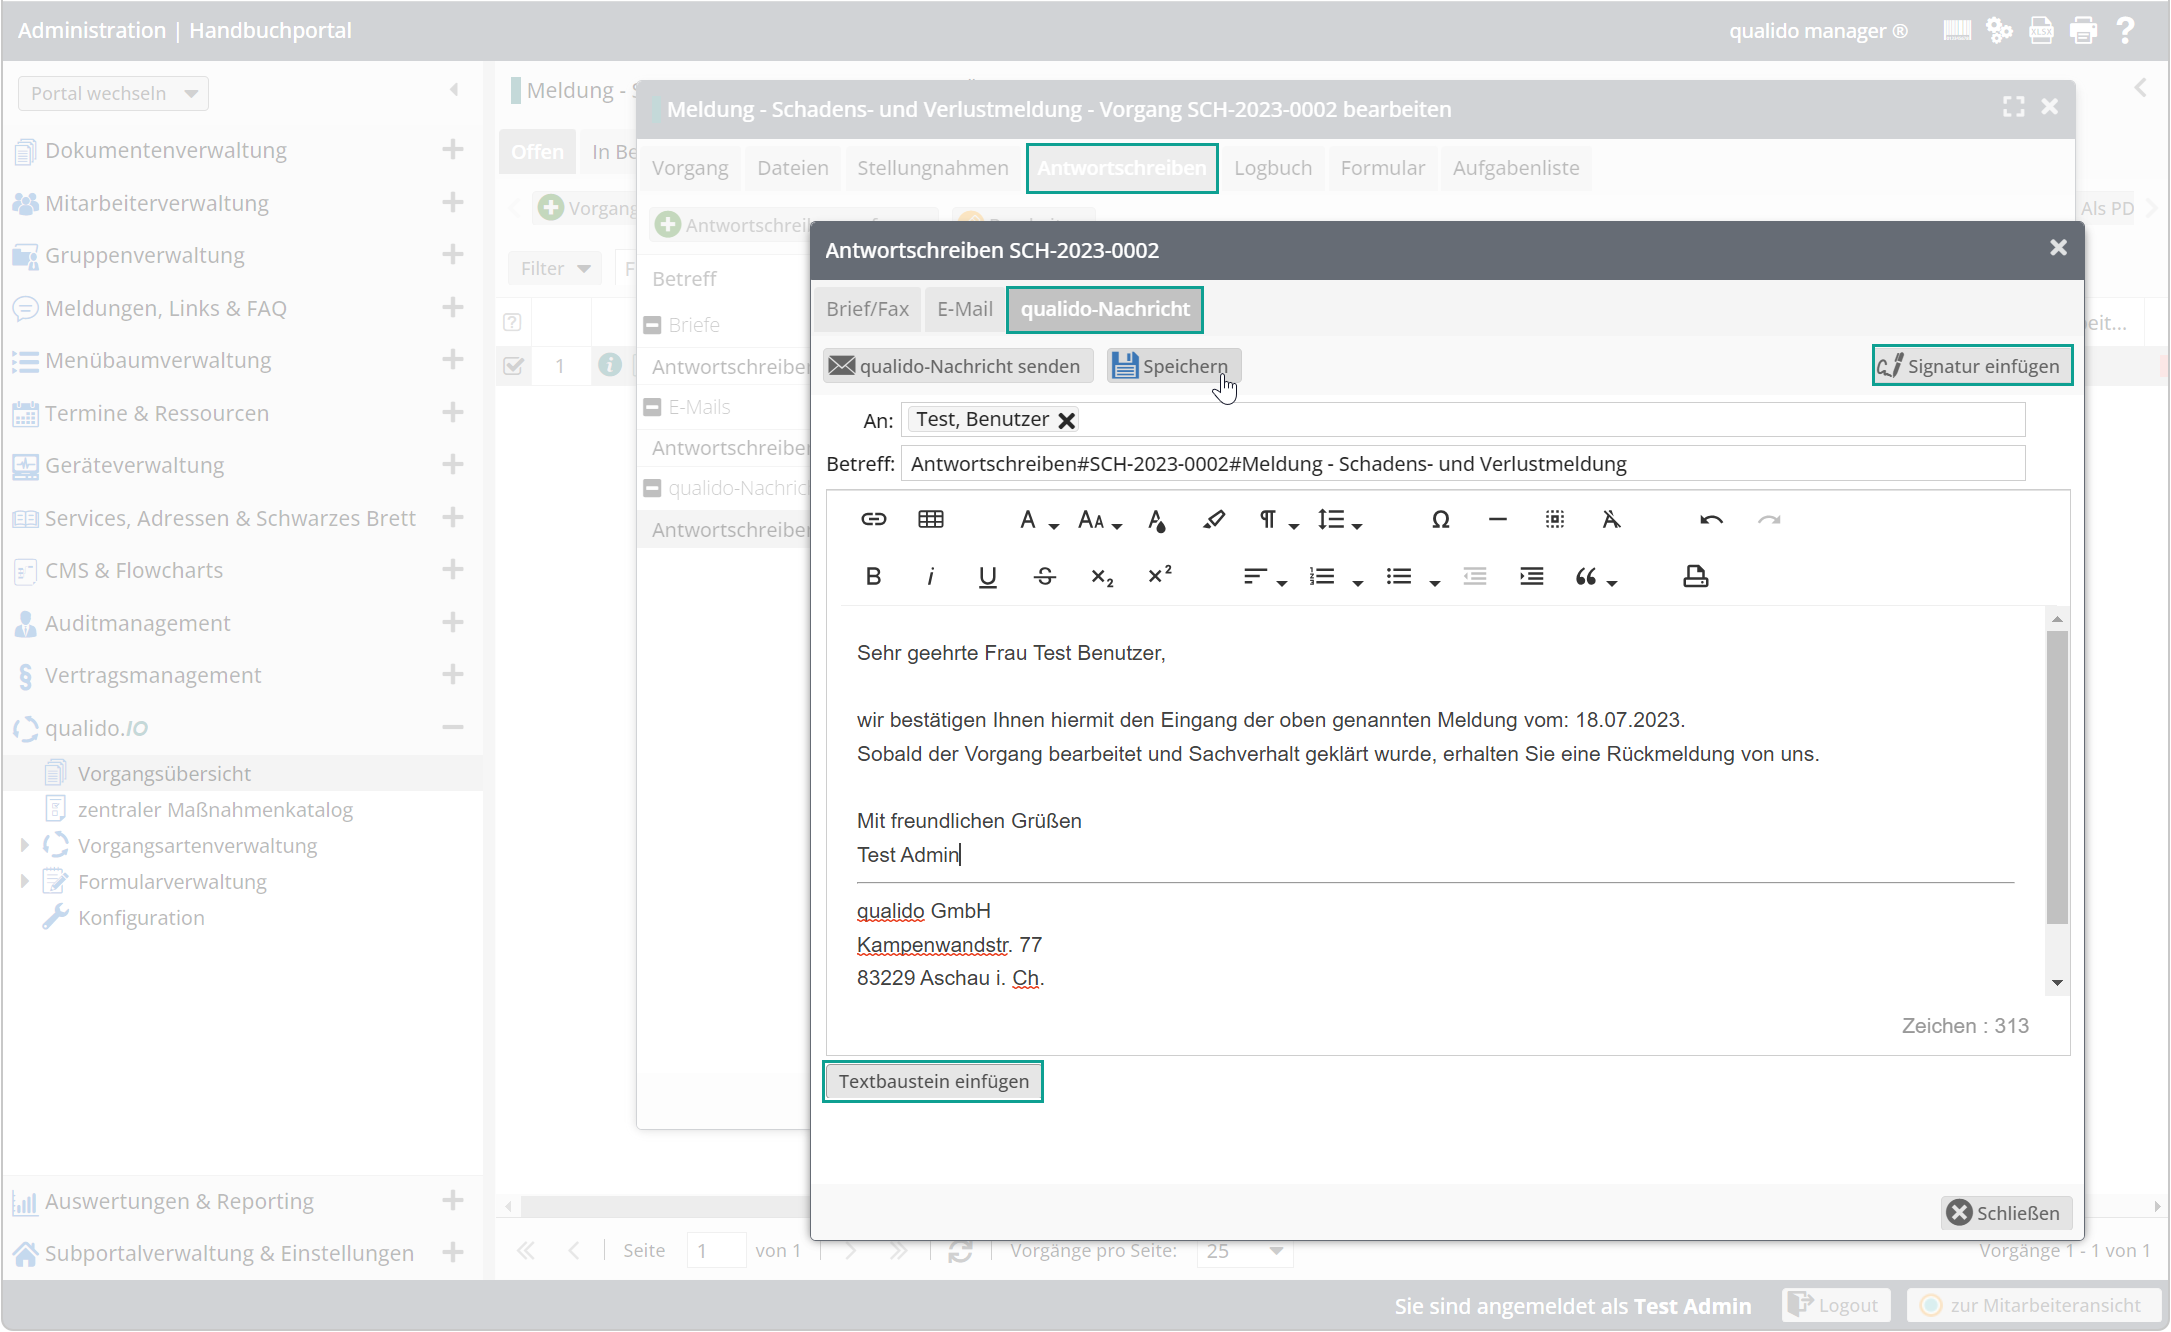Viewport: 2171px width, 1332px height.
Task: Toggle bold formatting
Action: pos(873,577)
